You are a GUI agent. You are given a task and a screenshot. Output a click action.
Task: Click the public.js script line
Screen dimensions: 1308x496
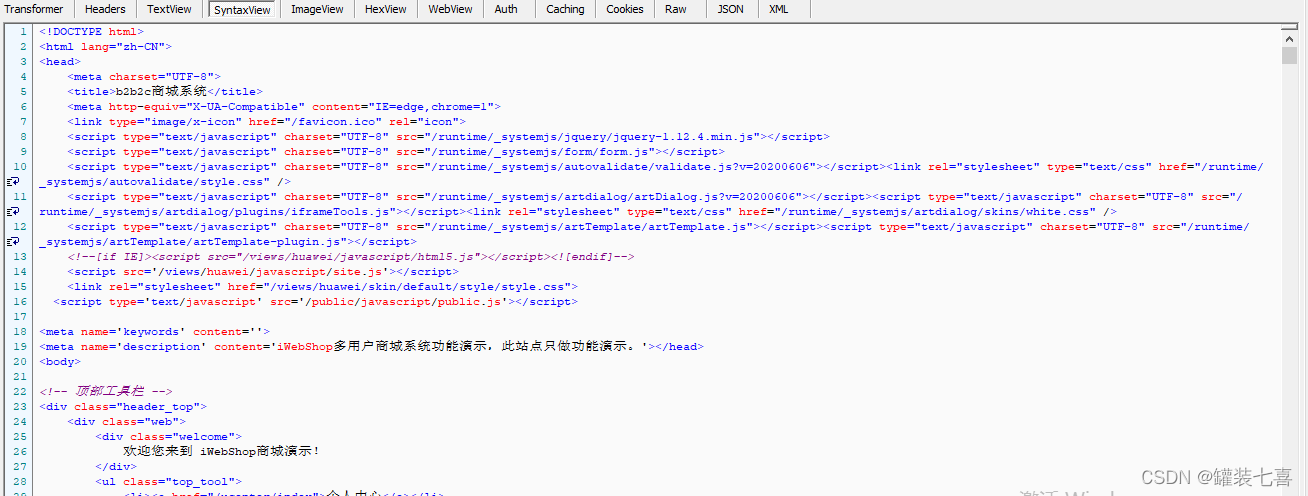coord(315,302)
